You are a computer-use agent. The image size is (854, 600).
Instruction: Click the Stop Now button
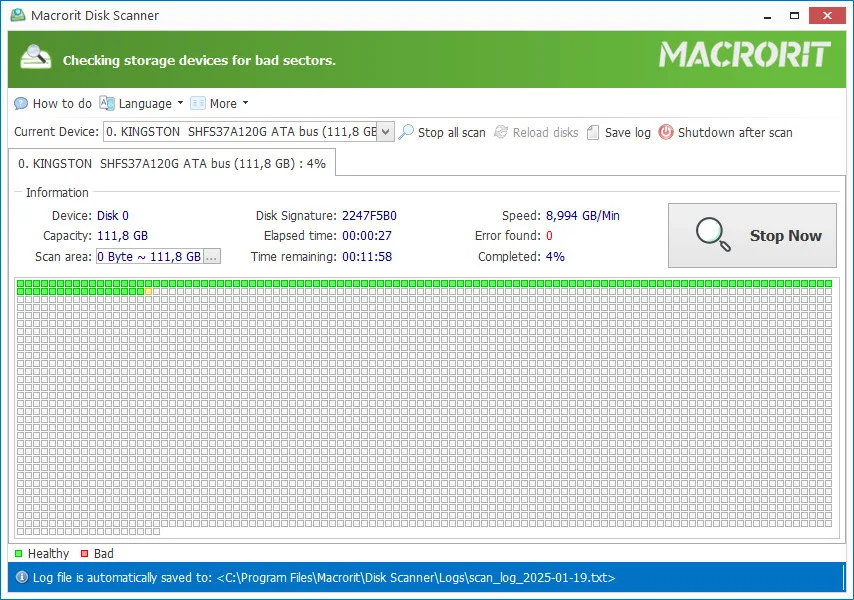(752, 235)
